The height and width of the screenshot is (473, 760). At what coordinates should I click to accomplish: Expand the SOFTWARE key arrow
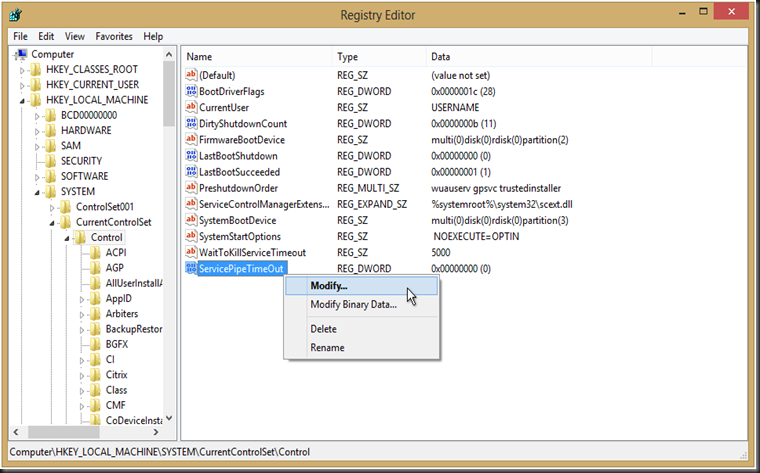pyautogui.click(x=38, y=176)
